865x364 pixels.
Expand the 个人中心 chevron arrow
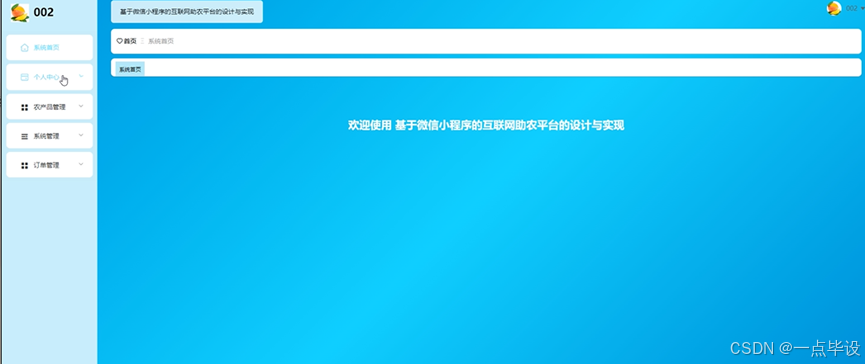tap(81, 76)
